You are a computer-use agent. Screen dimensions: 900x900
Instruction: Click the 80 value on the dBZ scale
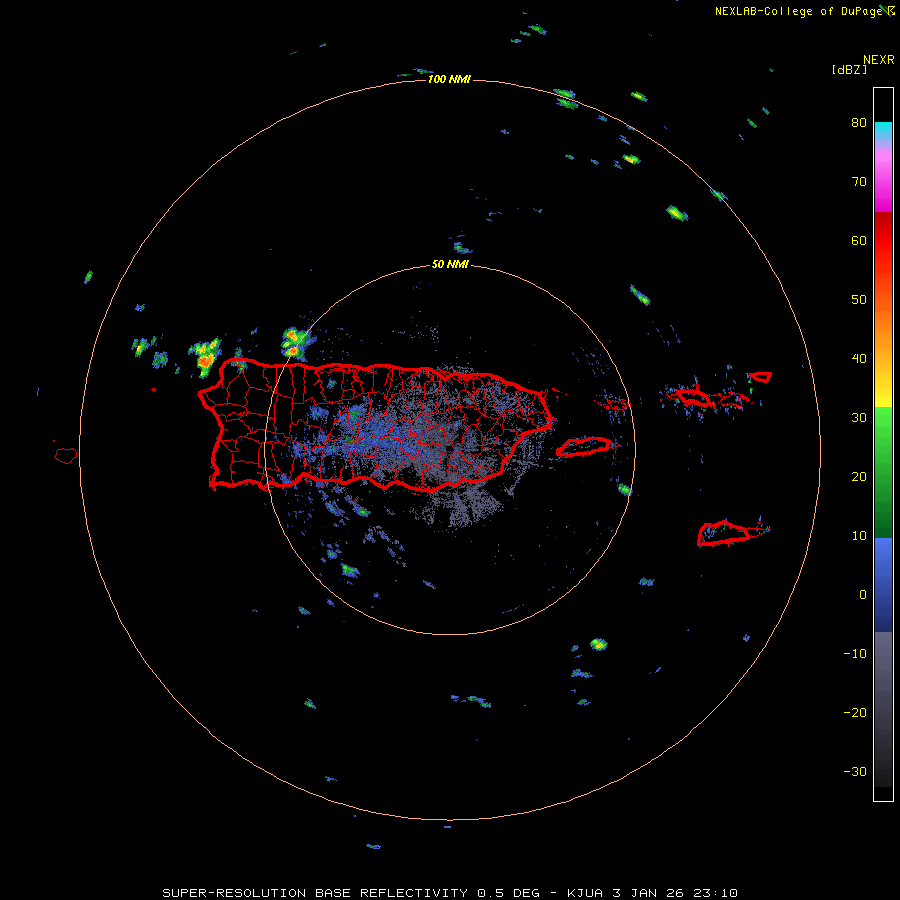click(859, 122)
